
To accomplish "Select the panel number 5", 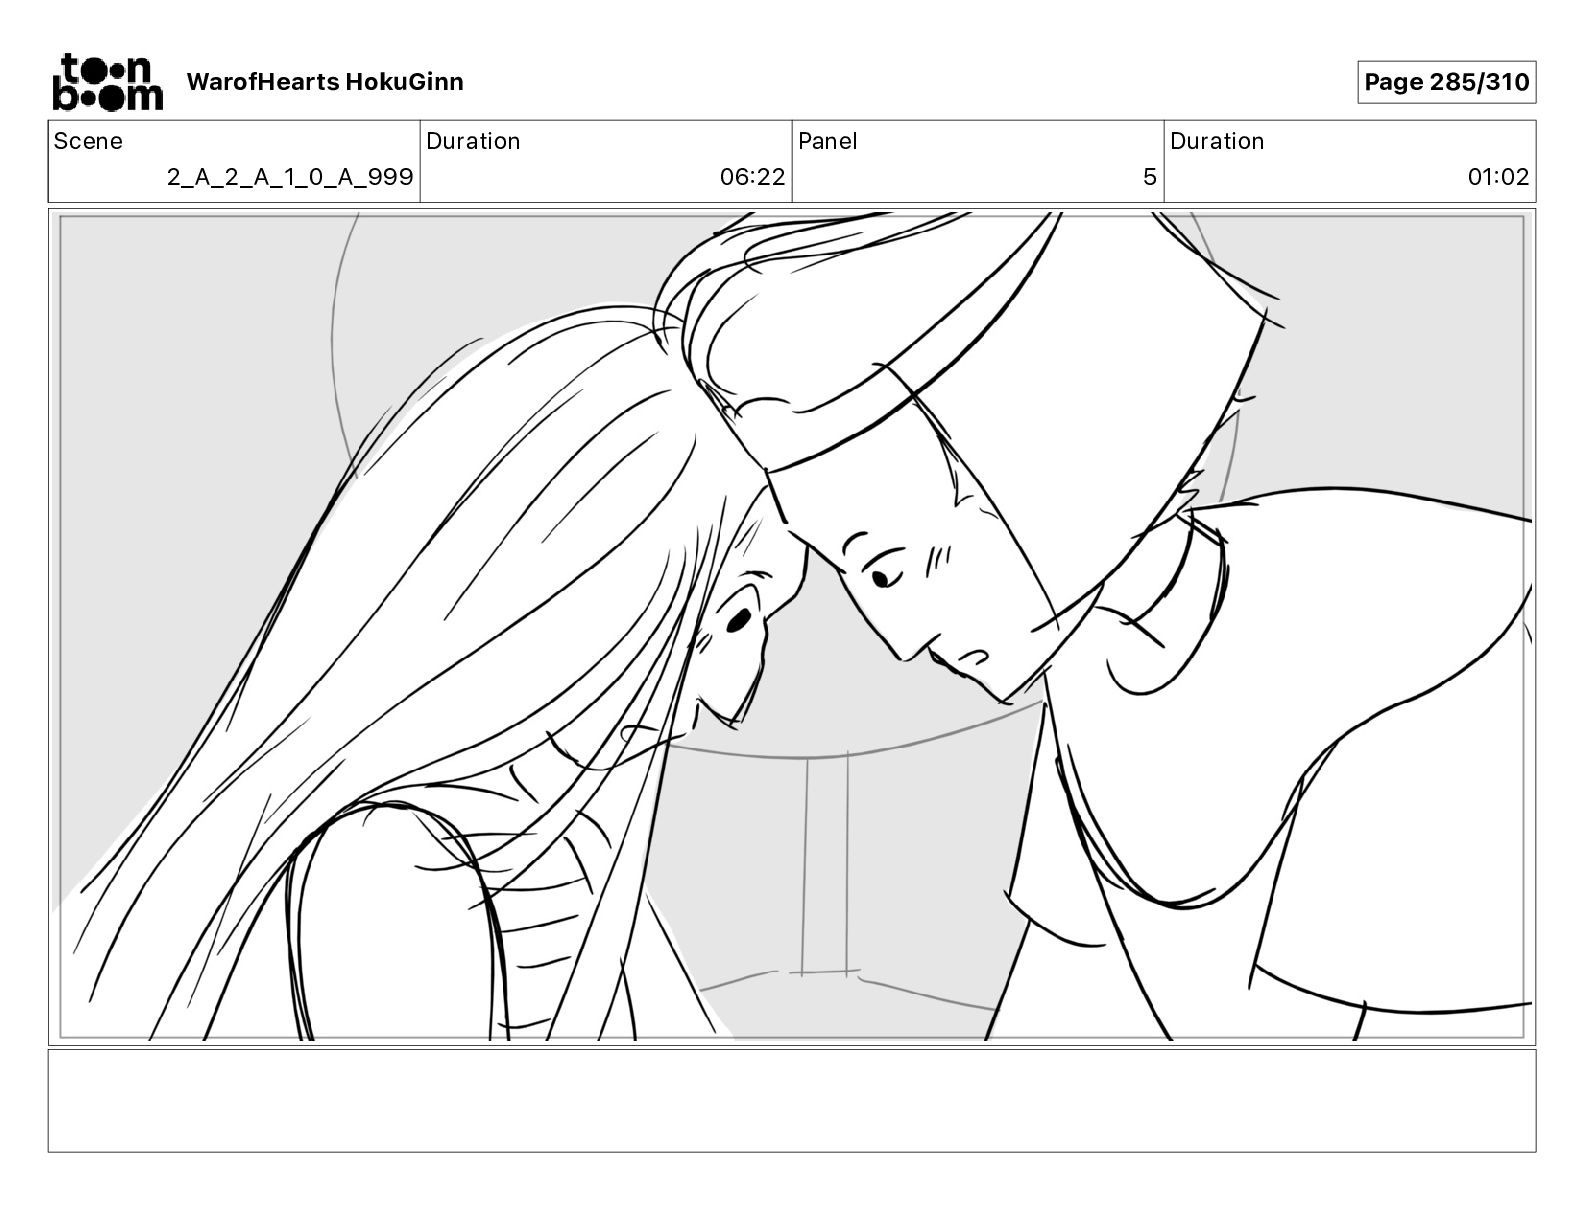I will (x=1150, y=177).
